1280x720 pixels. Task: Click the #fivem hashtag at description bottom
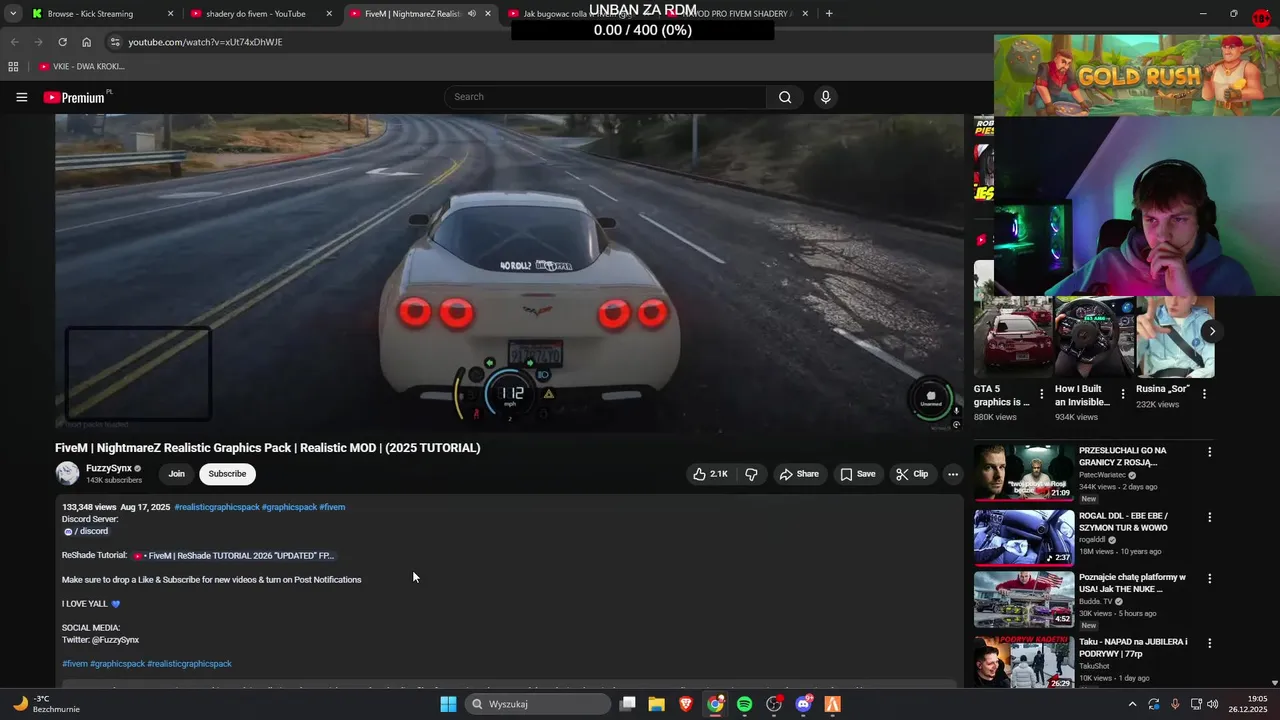pyautogui.click(x=74, y=664)
